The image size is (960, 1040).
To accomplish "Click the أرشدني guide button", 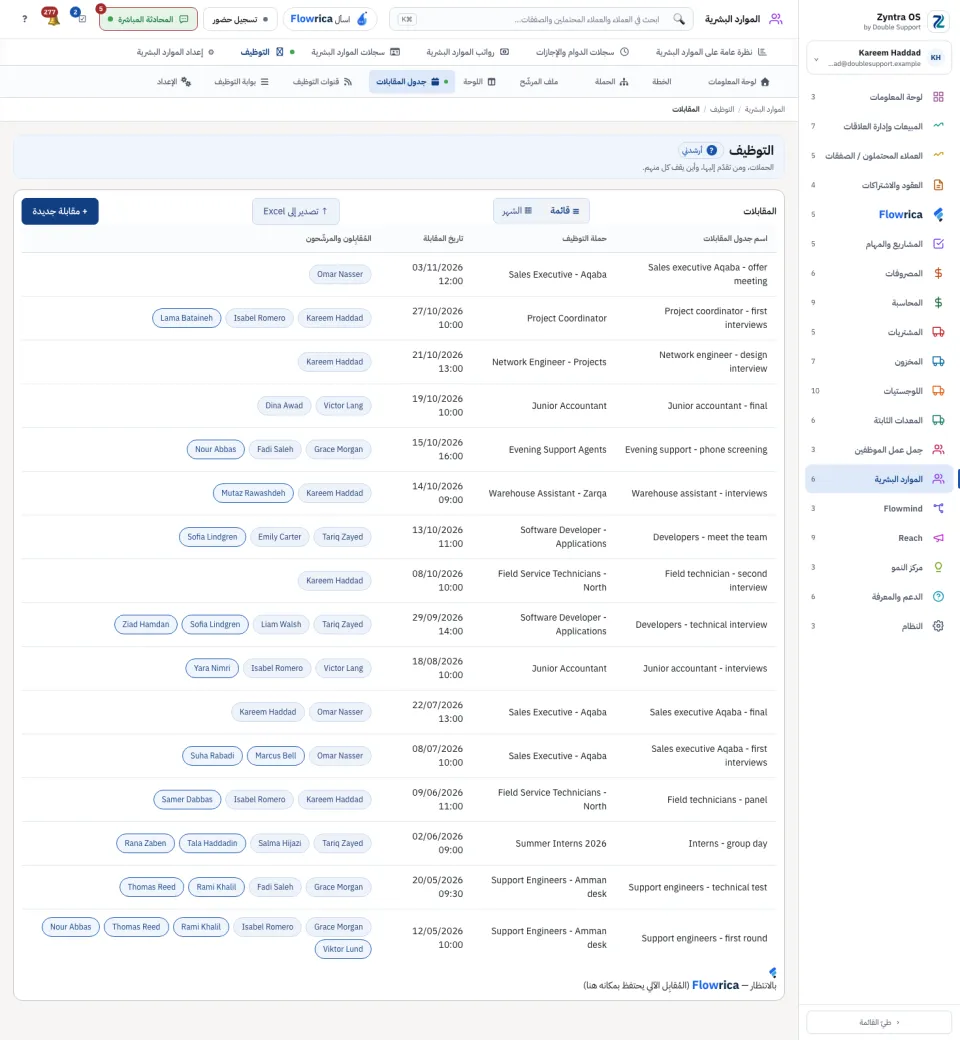I will [x=699, y=151].
